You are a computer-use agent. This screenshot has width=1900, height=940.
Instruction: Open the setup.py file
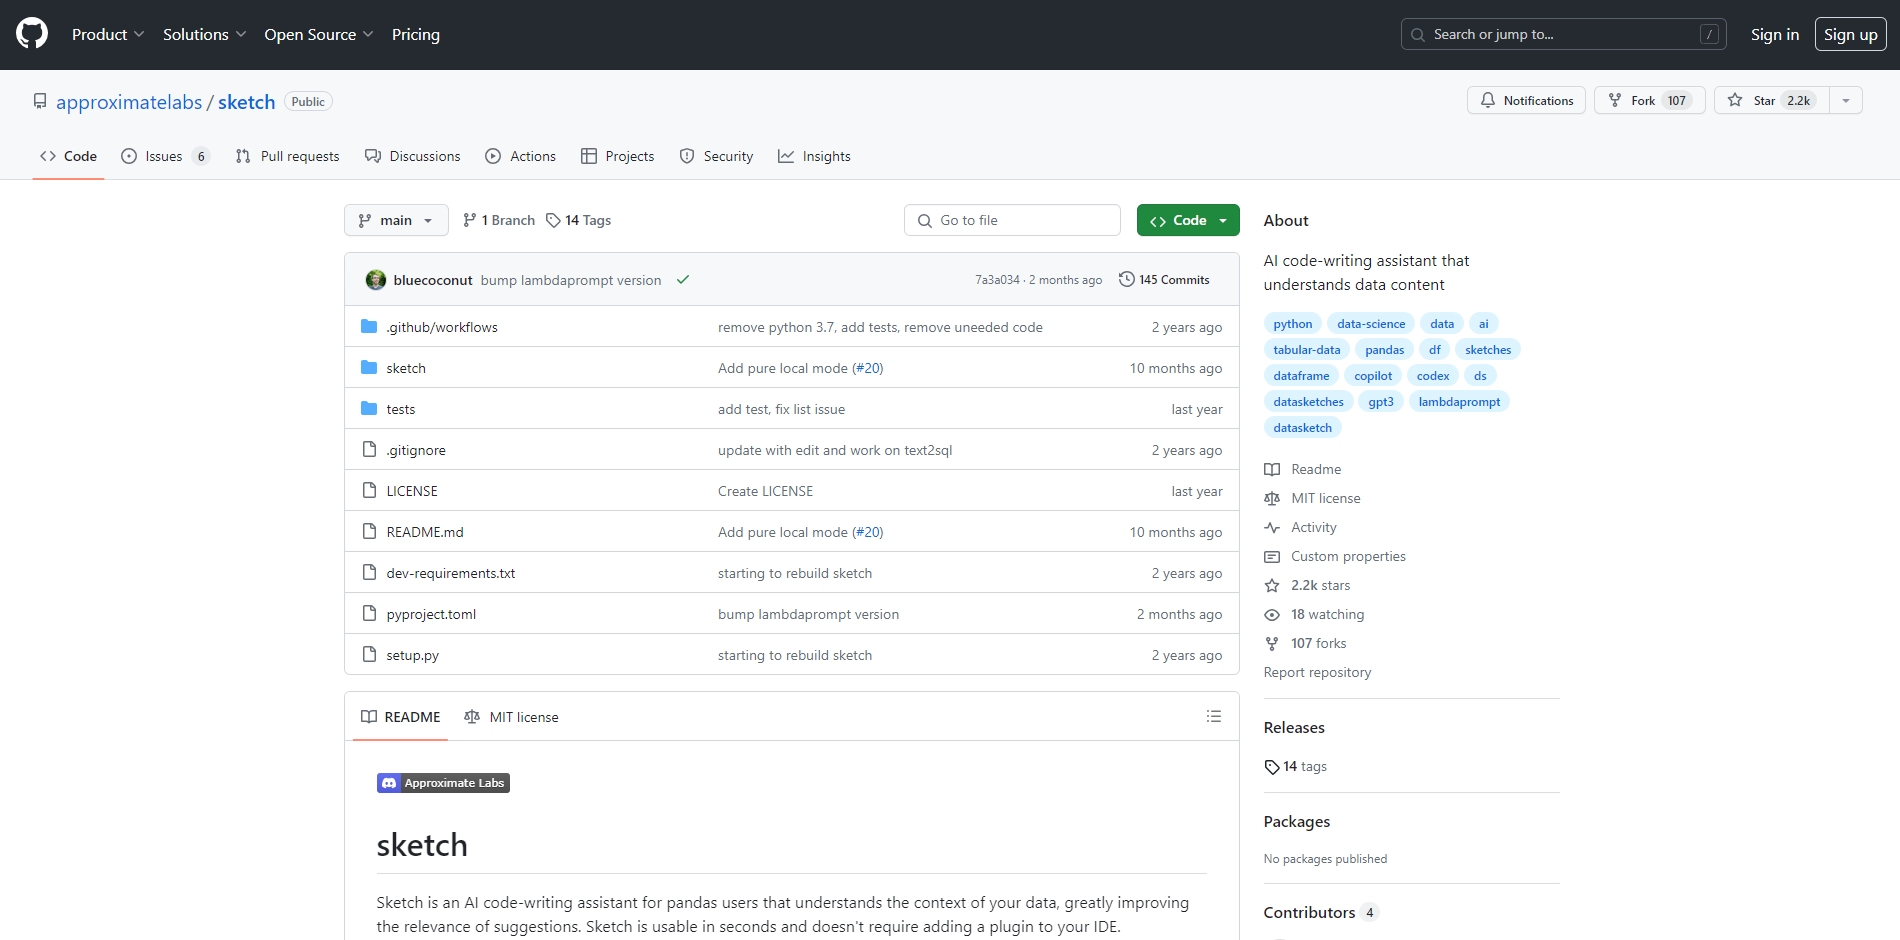[x=413, y=655]
